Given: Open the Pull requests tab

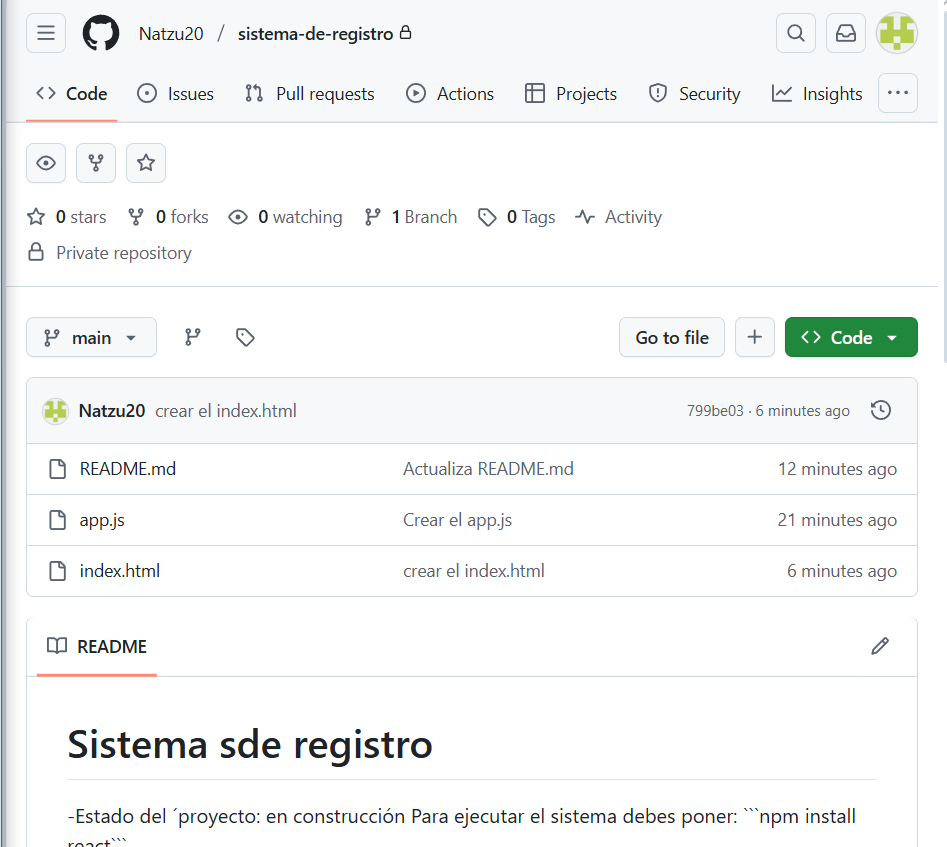Looking at the screenshot, I should [310, 94].
